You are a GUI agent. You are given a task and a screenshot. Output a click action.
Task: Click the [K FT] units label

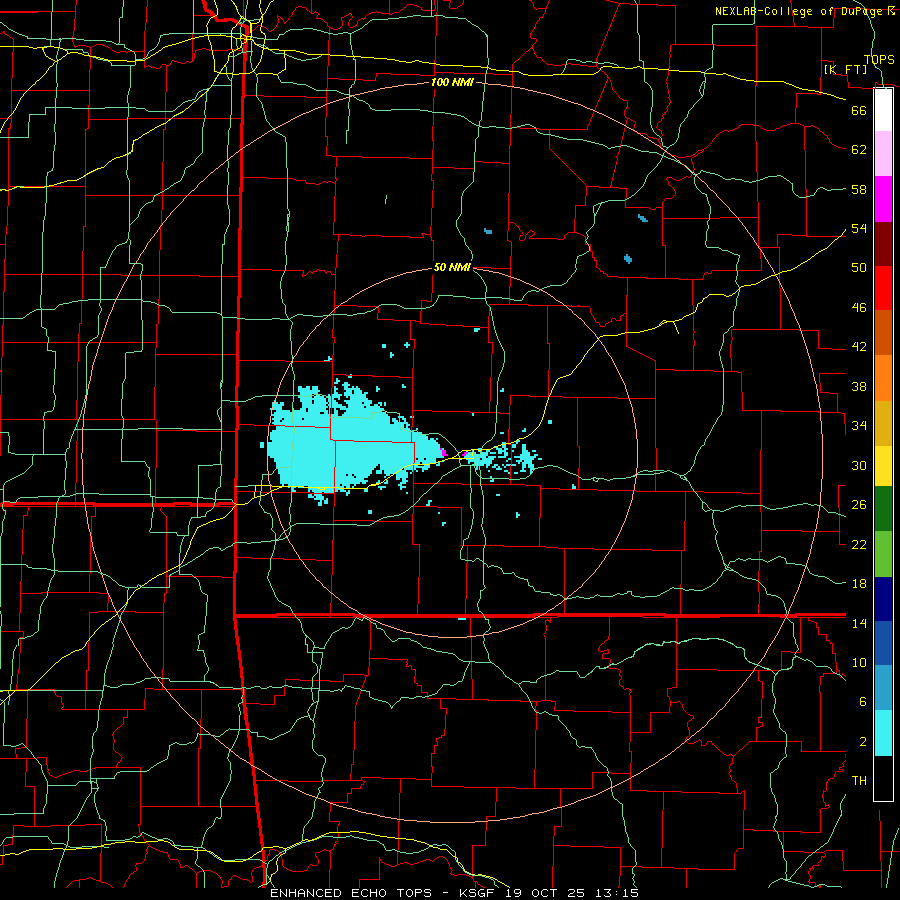(x=845, y=69)
